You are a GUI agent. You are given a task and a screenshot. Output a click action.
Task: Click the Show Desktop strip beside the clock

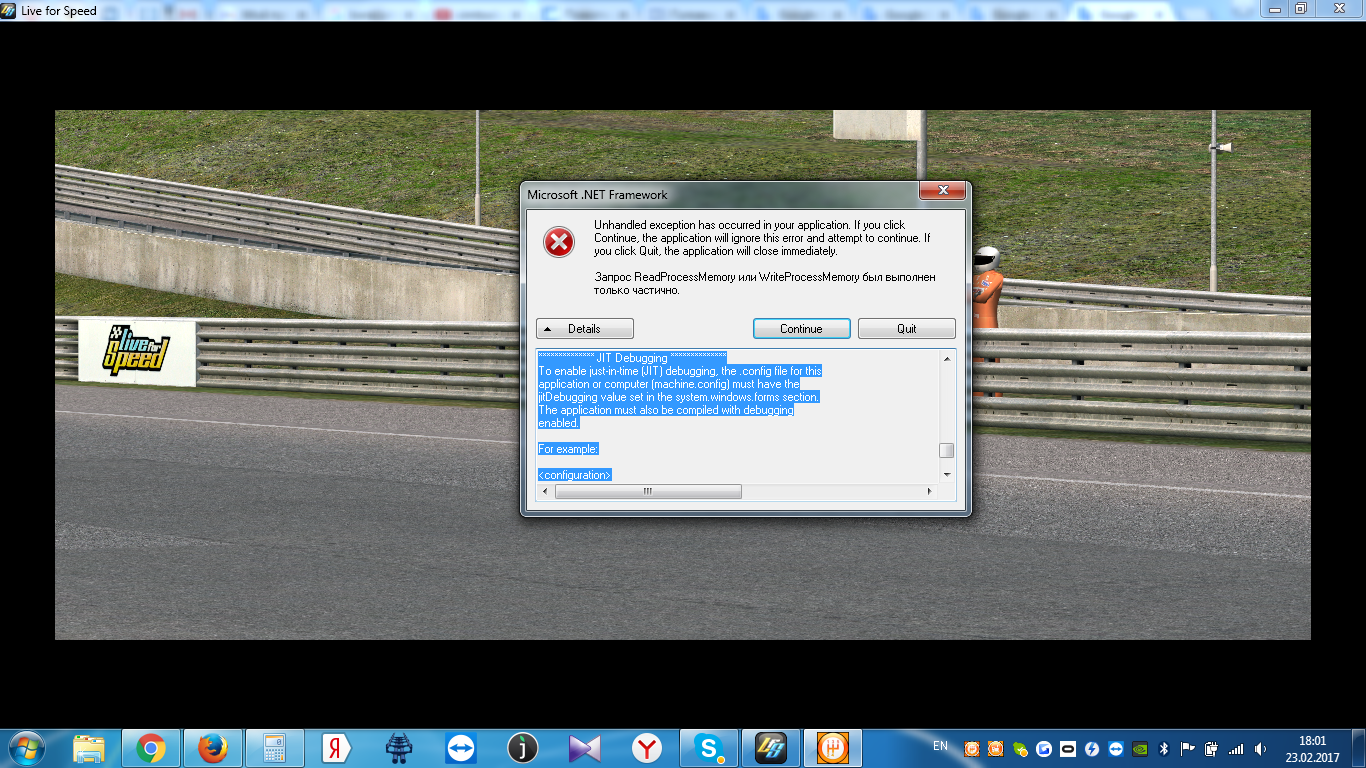(1358, 748)
